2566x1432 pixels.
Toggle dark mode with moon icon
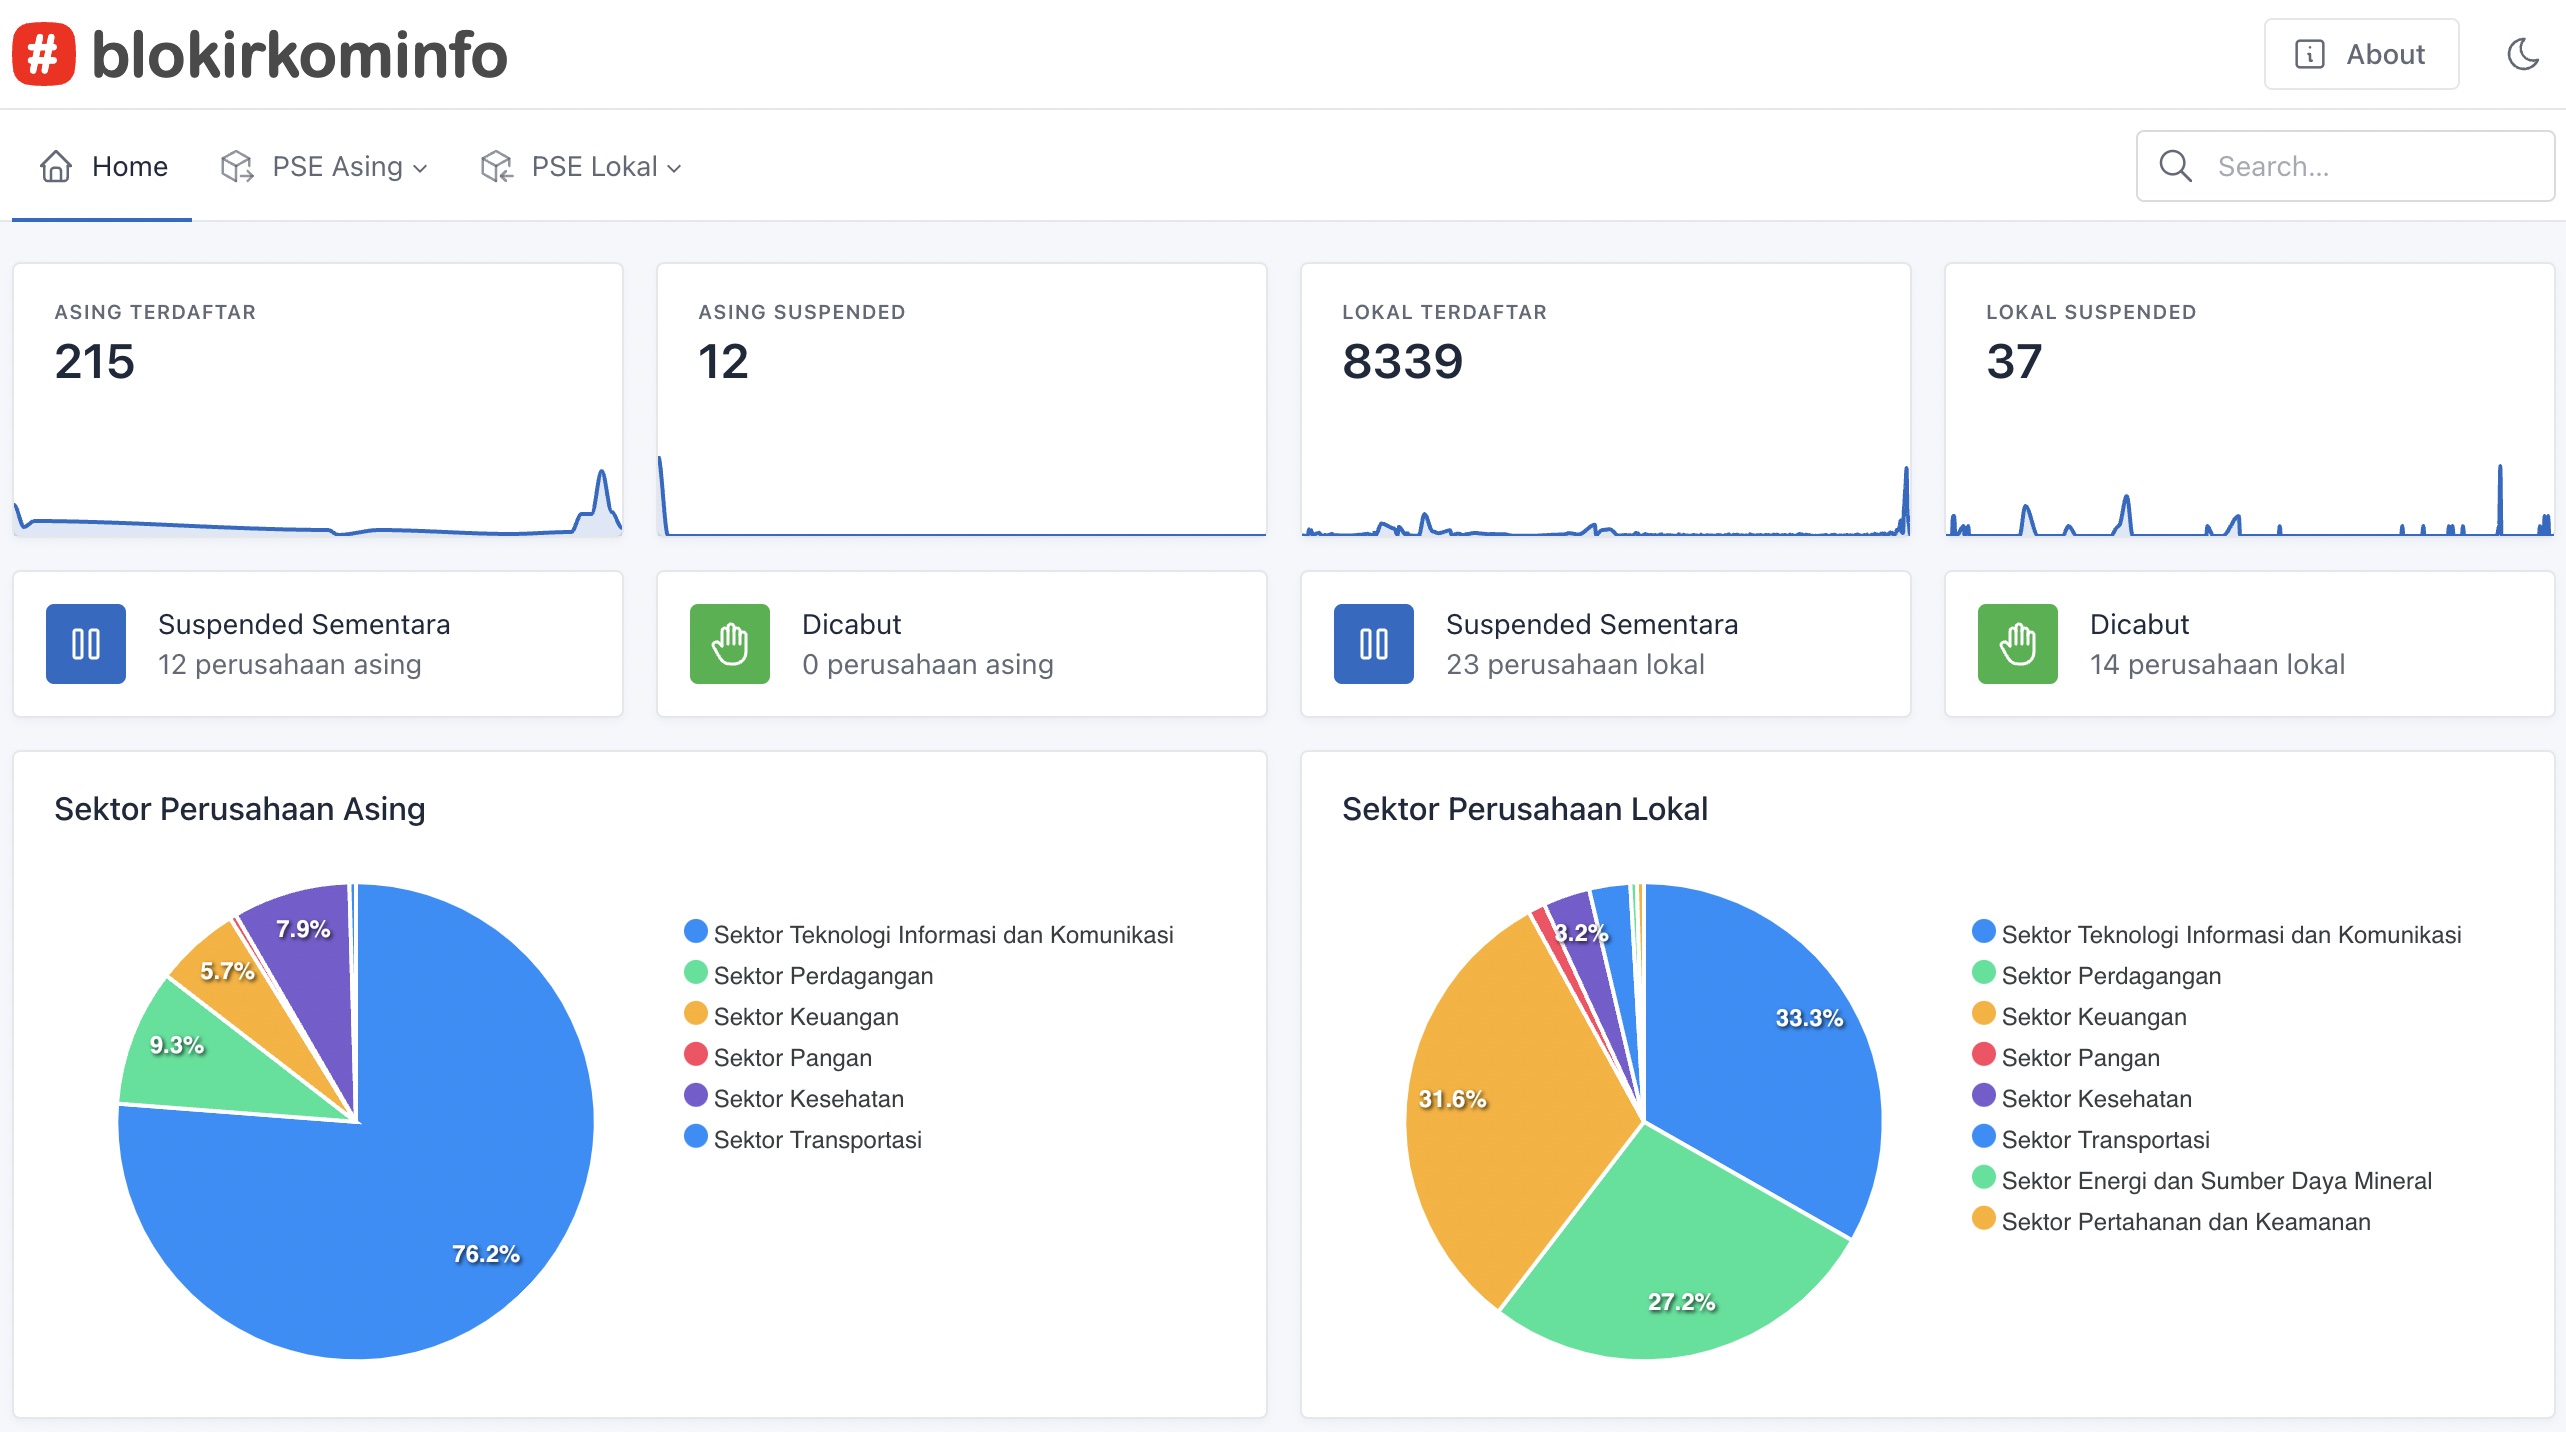click(2523, 54)
